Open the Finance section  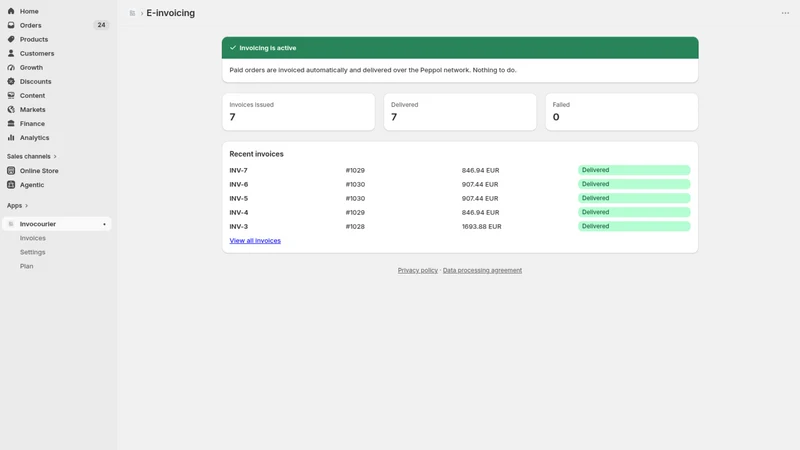pyautogui.click(x=32, y=123)
